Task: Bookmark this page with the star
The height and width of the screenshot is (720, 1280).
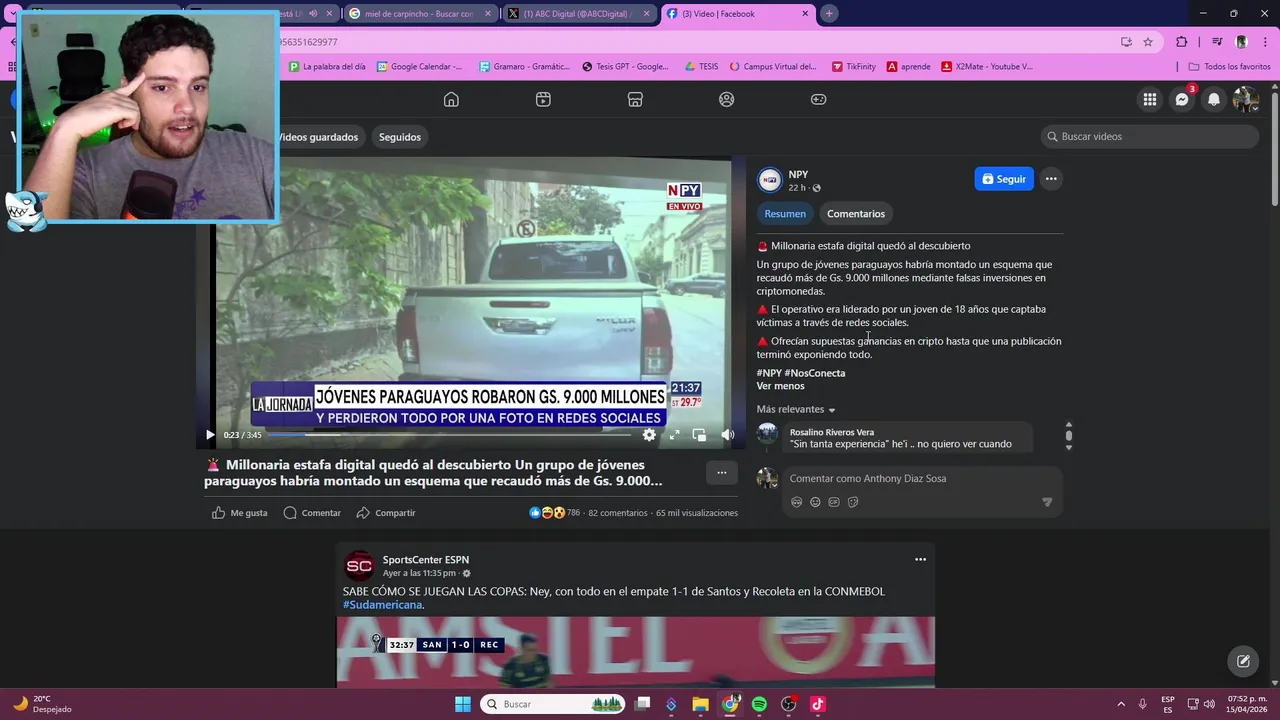Action: pyautogui.click(x=1148, y=42)
